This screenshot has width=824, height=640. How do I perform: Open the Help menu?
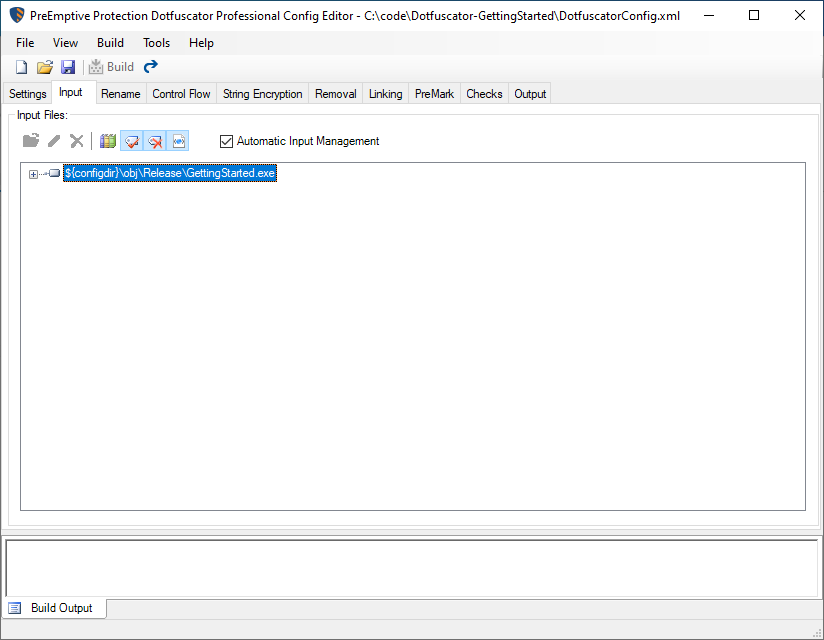click(201, 43)
